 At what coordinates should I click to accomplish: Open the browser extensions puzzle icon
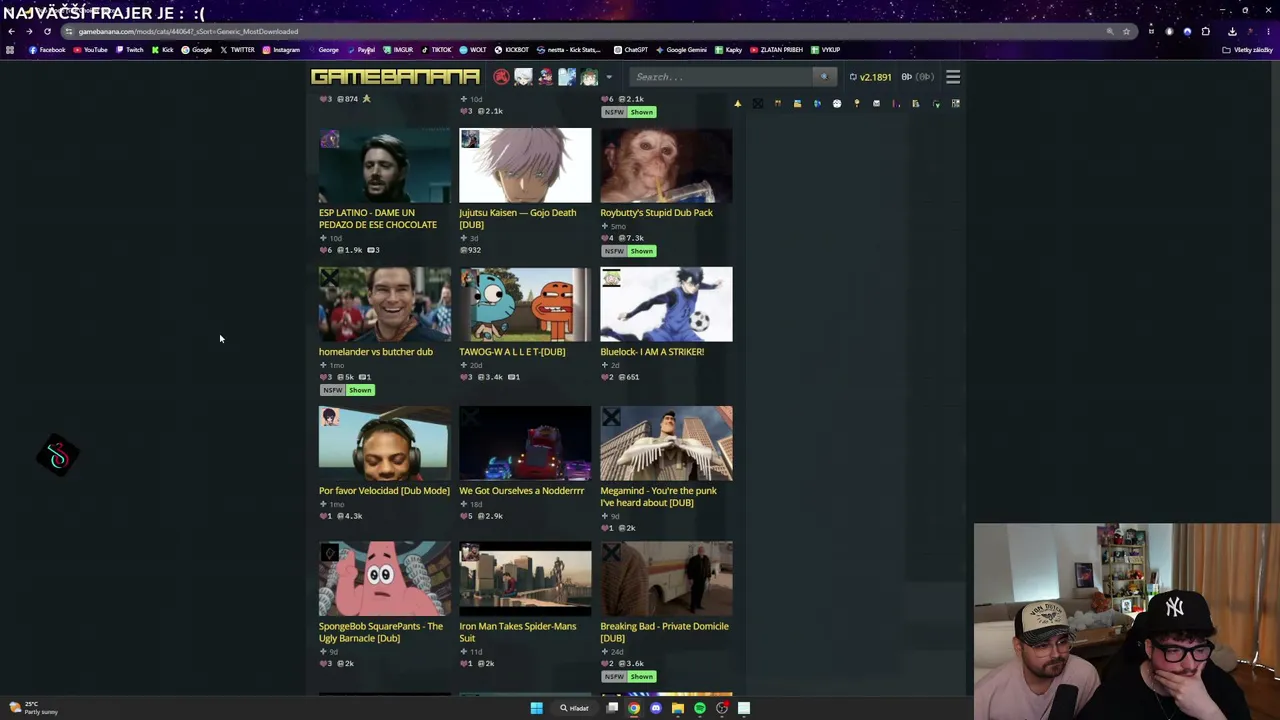[1206, 31]
